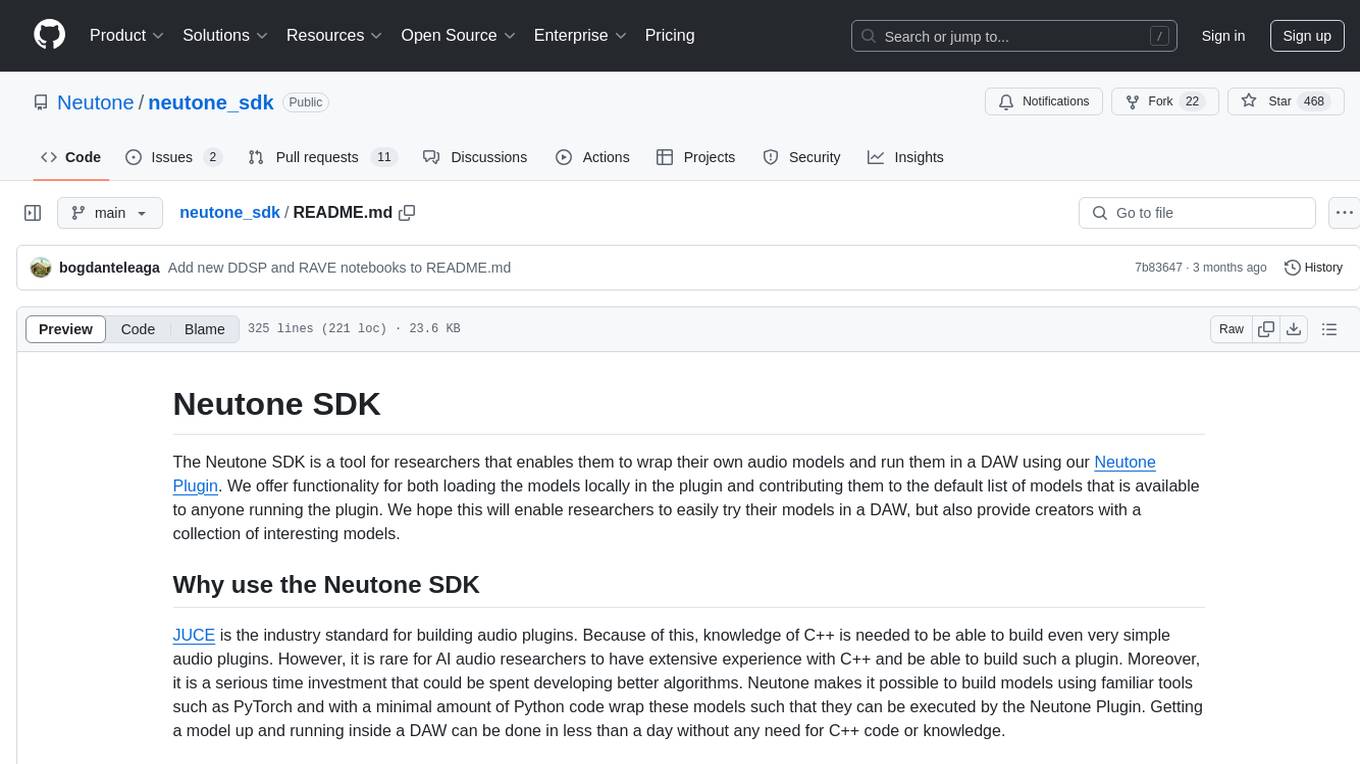Open the Pull requests tab

click(322, 157)
